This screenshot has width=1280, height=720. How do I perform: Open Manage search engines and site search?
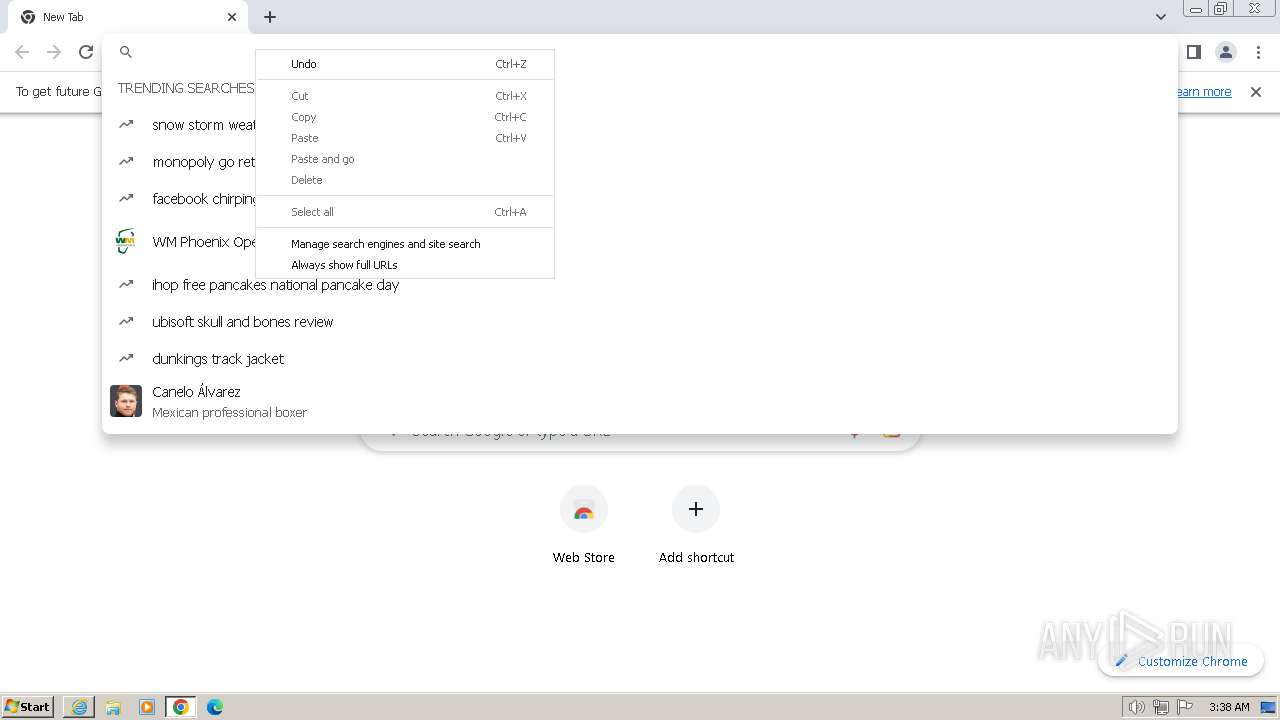click(405, 244)
